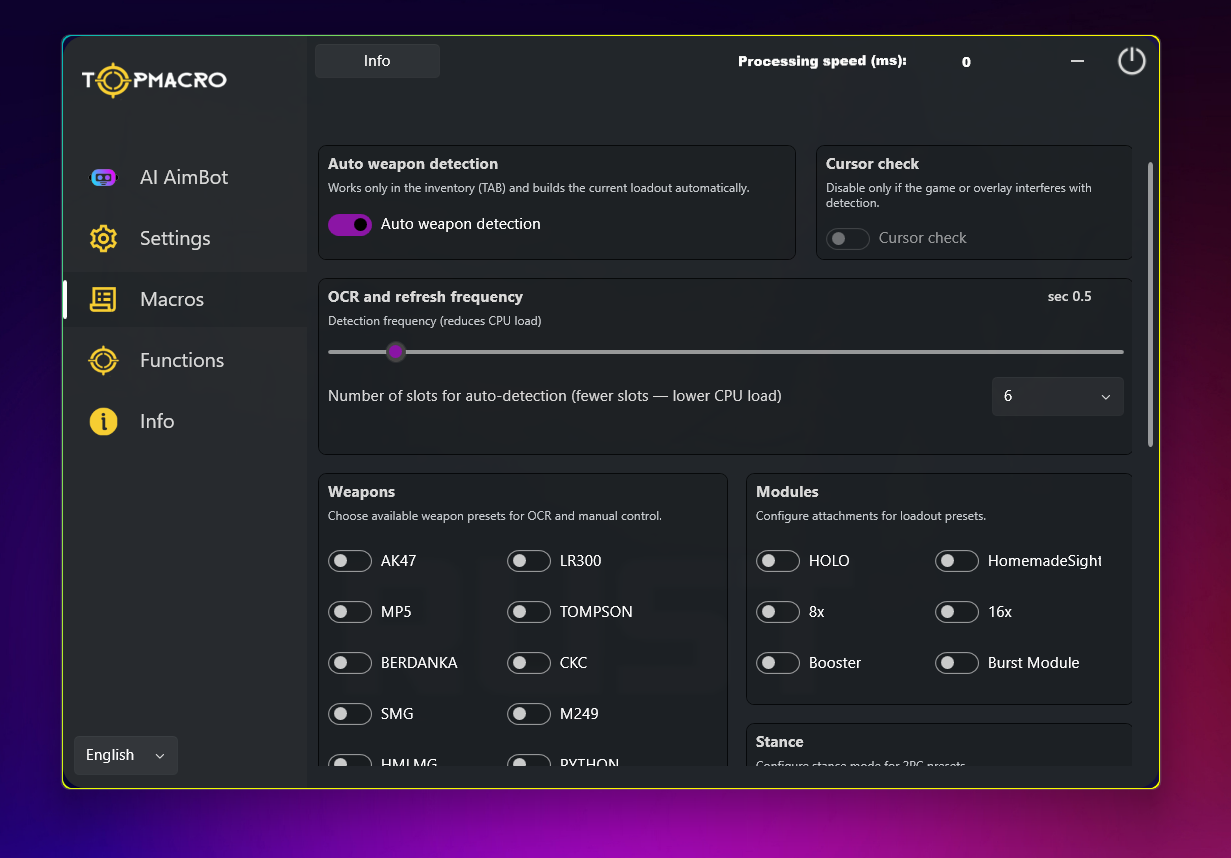The height and width of the screenshot is (858, 1231).
Task: Click the main panel vertical scrollbar
Action: click(x=1150, y=304)
